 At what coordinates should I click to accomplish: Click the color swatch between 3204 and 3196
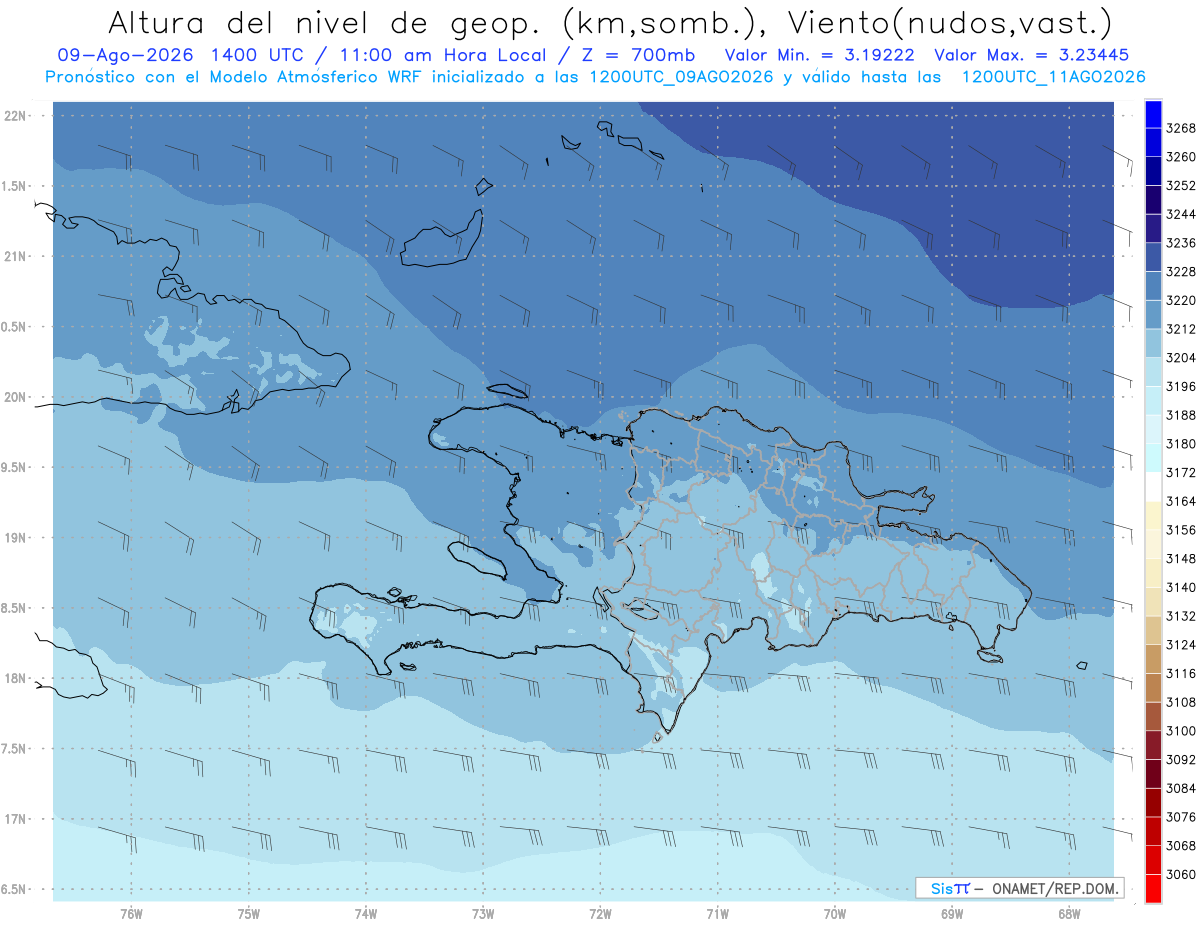(1153, 372)
